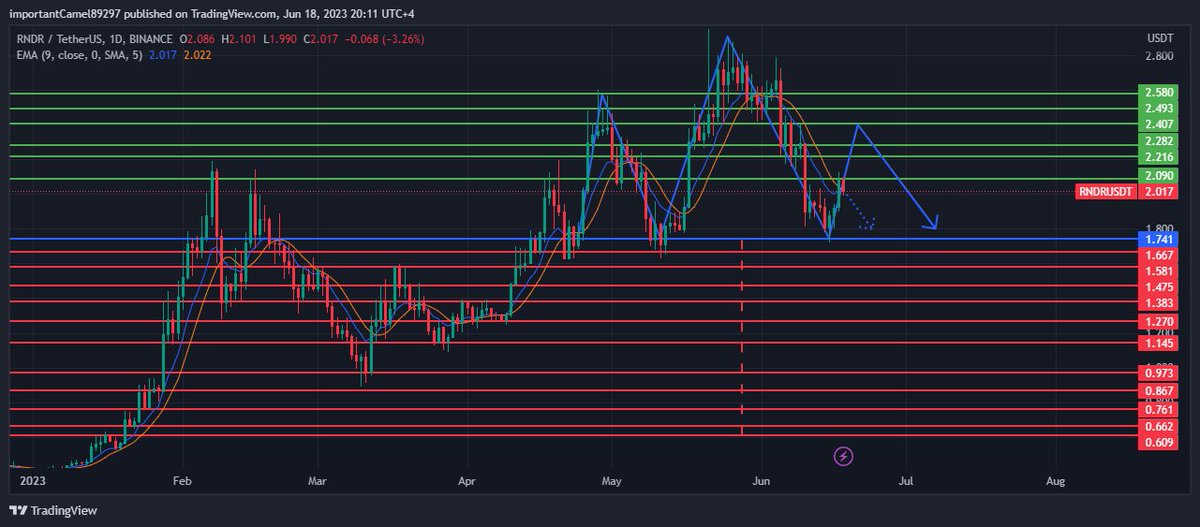
Task: Click the 2.800 tick on price axis
Action: click(1159, 56)
